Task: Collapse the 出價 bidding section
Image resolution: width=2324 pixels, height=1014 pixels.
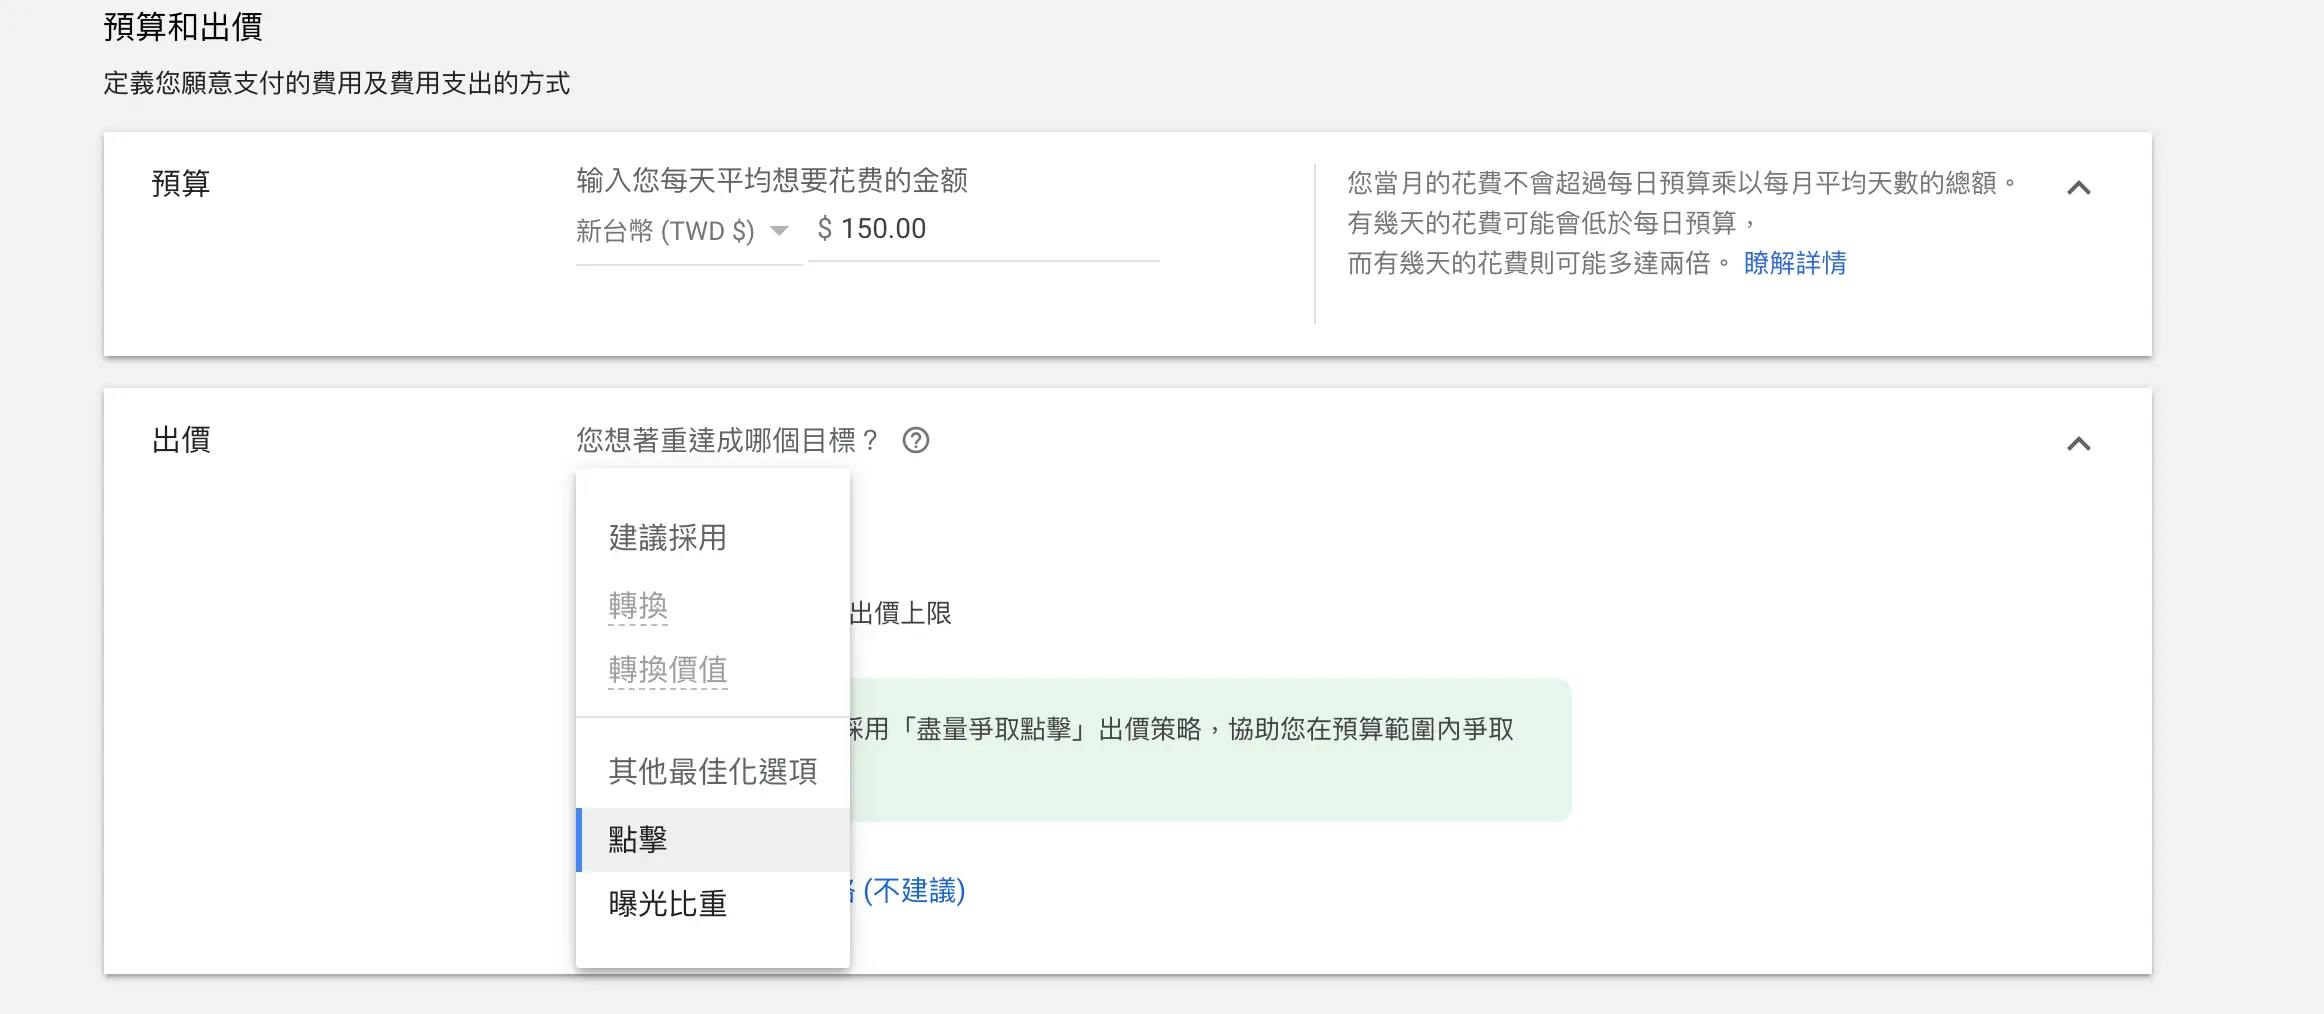Action: click(2078, 444)
